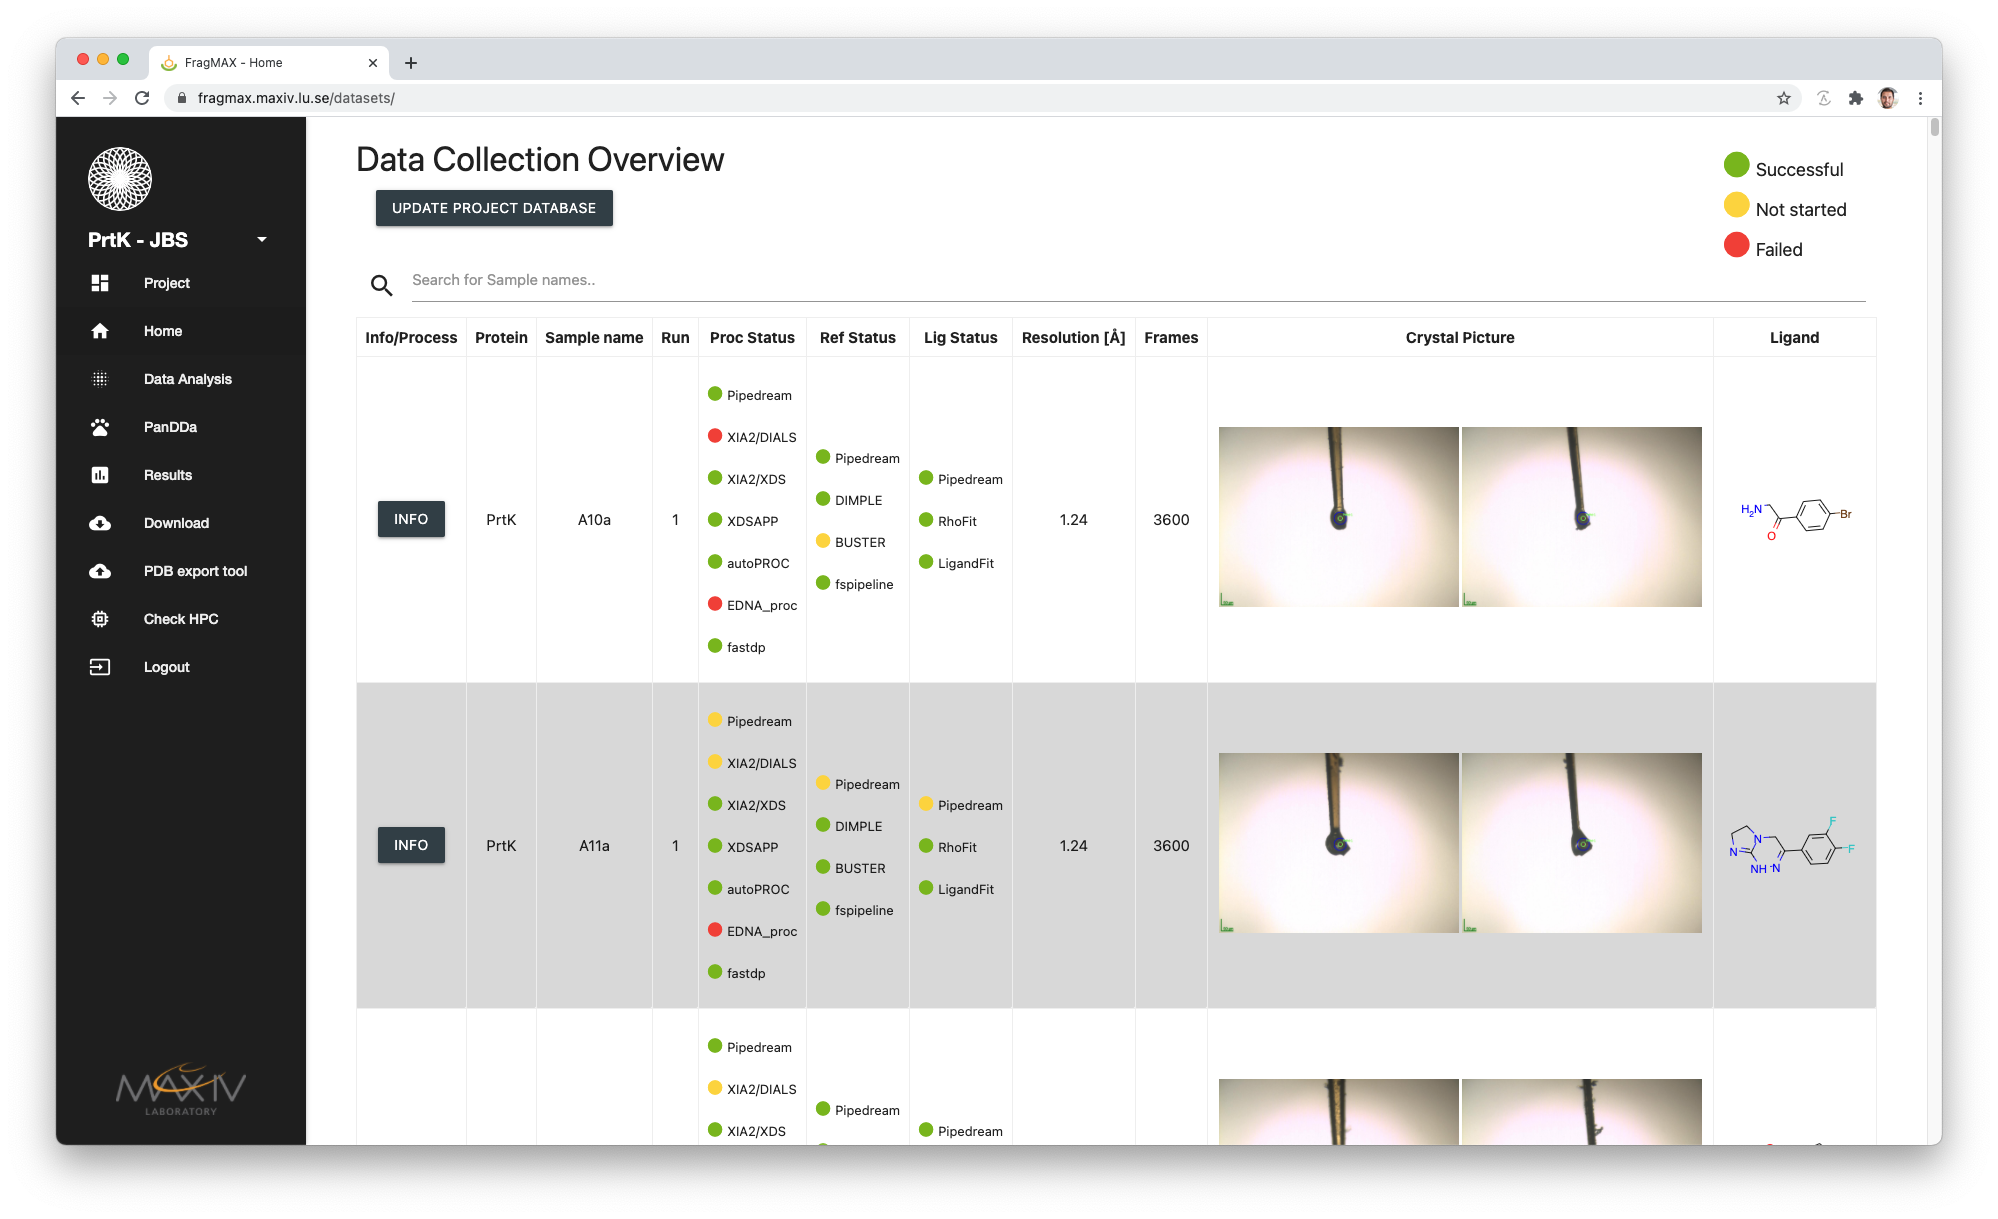
Task: Click the Check HPC chip icon
Action: (100, 619)
